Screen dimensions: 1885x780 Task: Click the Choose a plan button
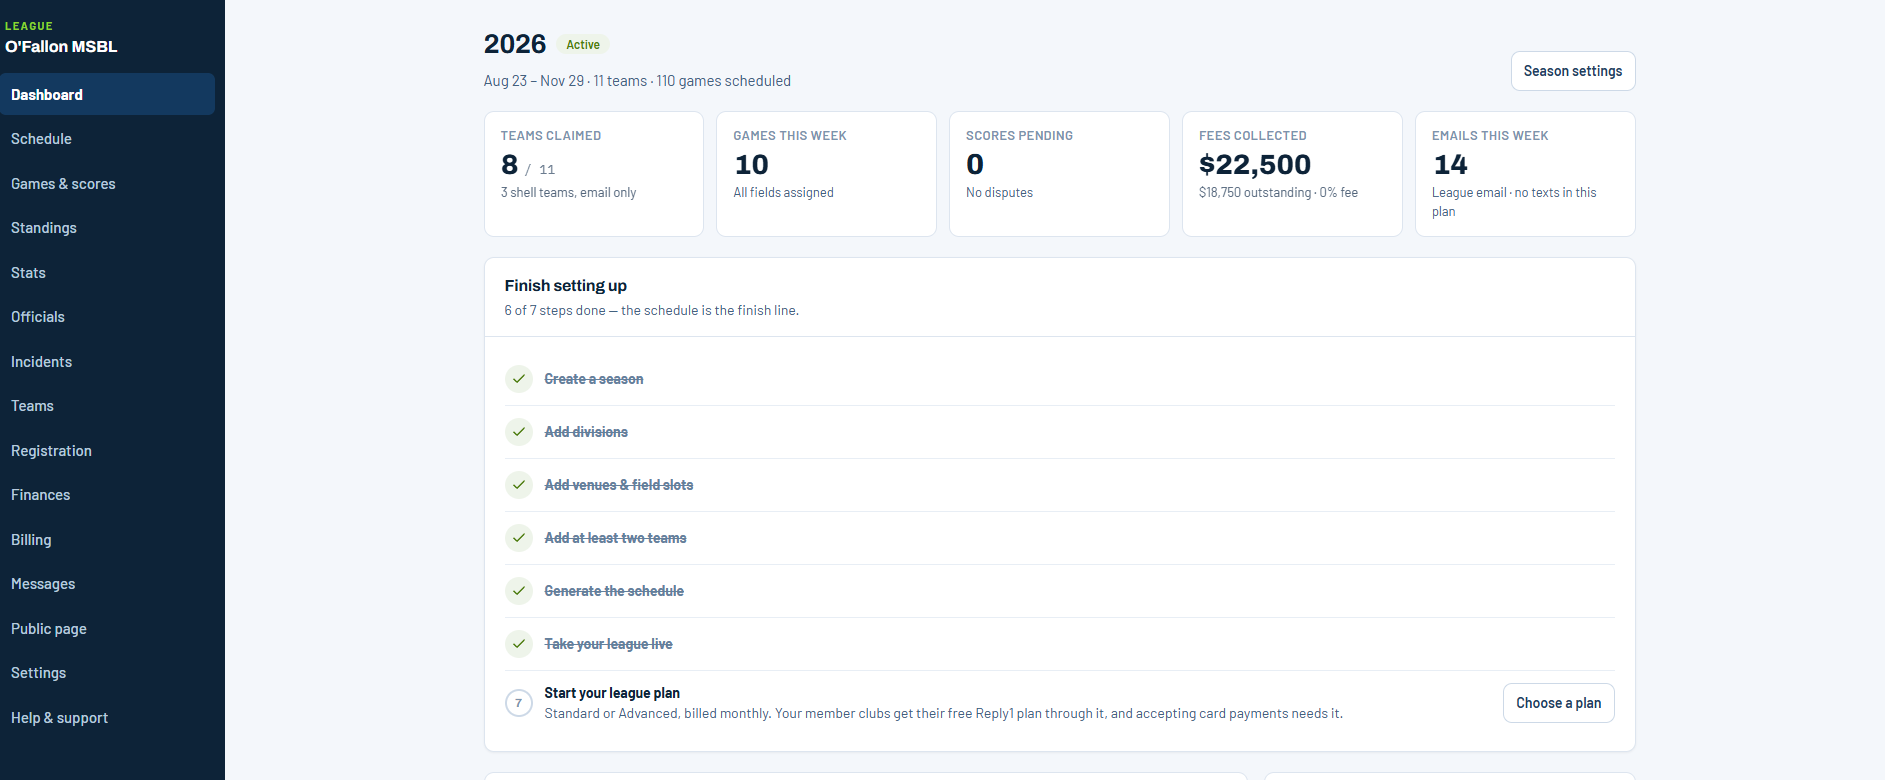click(x=1558, y=703)
